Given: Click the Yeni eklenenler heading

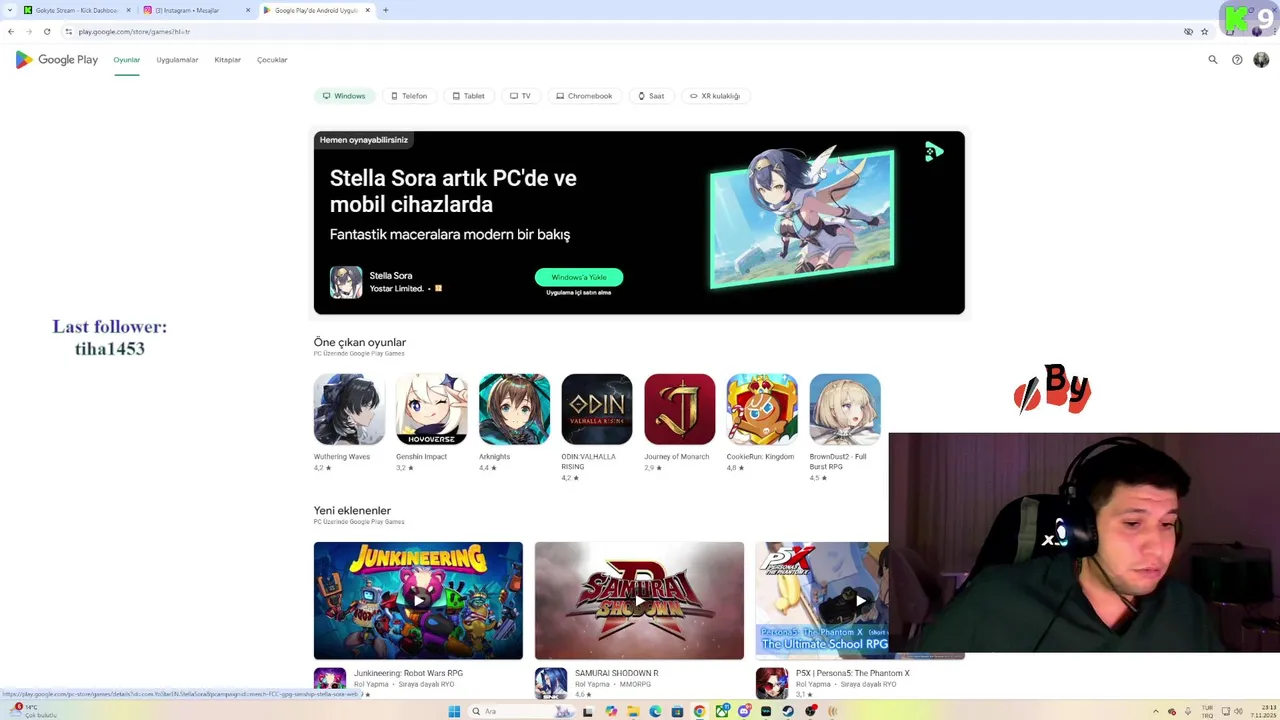Looking at the screenshot, I should point(352,510).
